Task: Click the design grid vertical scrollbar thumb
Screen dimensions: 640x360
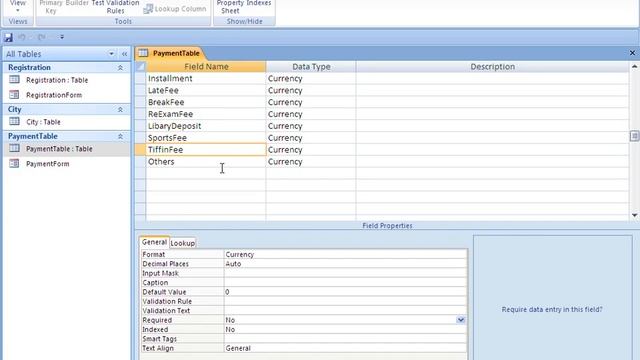Action: 634,136
